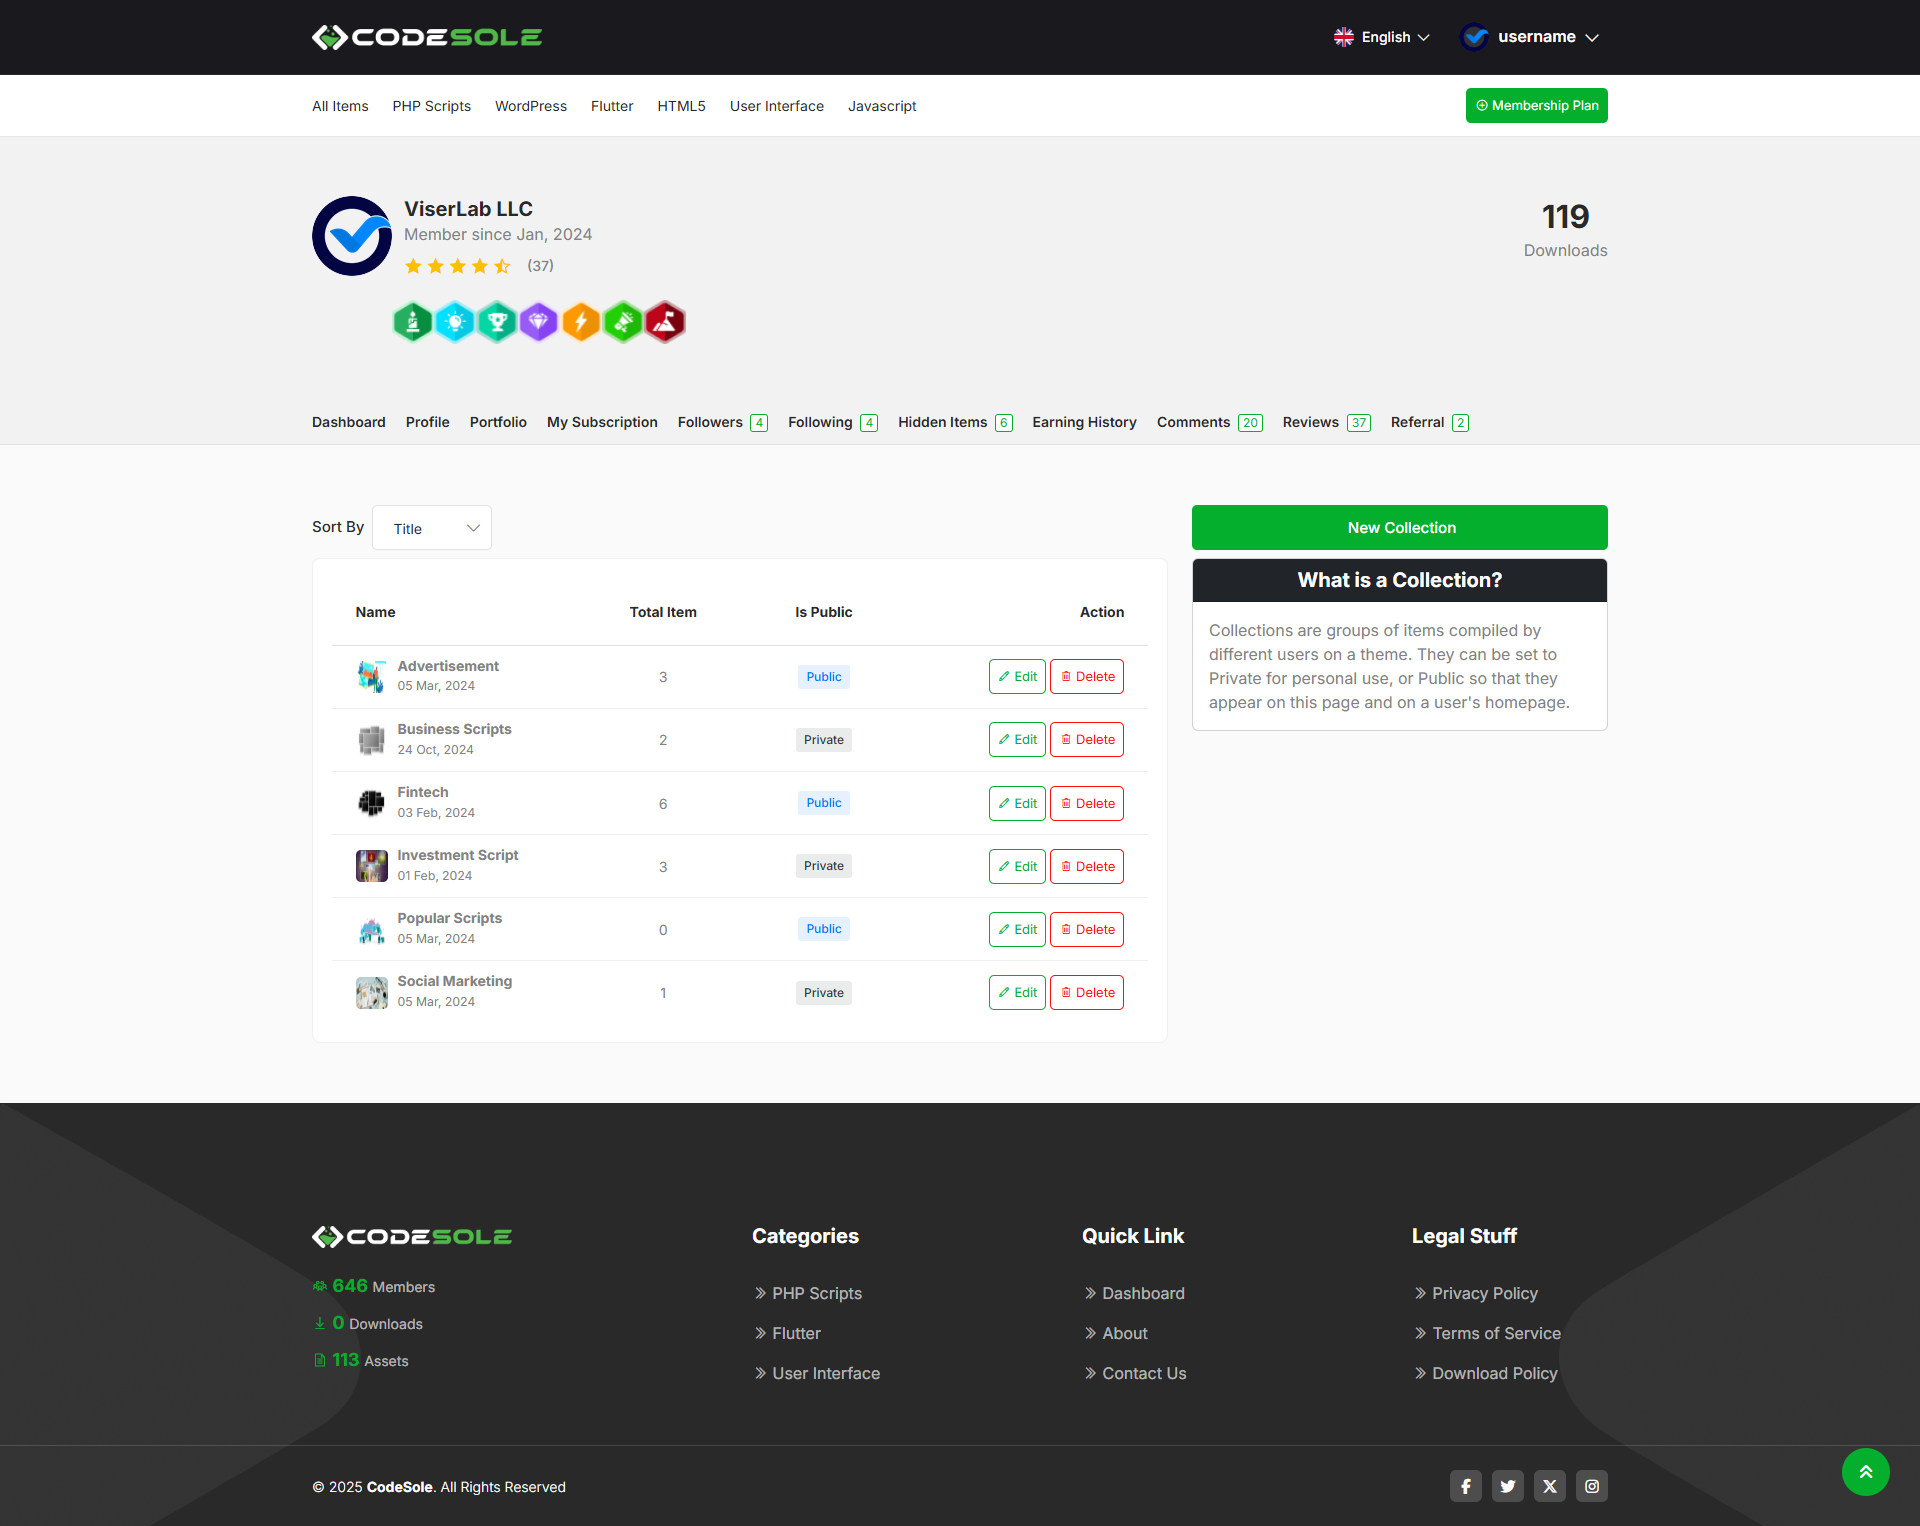Click the orange lightning bolt badge
Viewport: 1920px width, 1526px height.
[x=581, y=322]
